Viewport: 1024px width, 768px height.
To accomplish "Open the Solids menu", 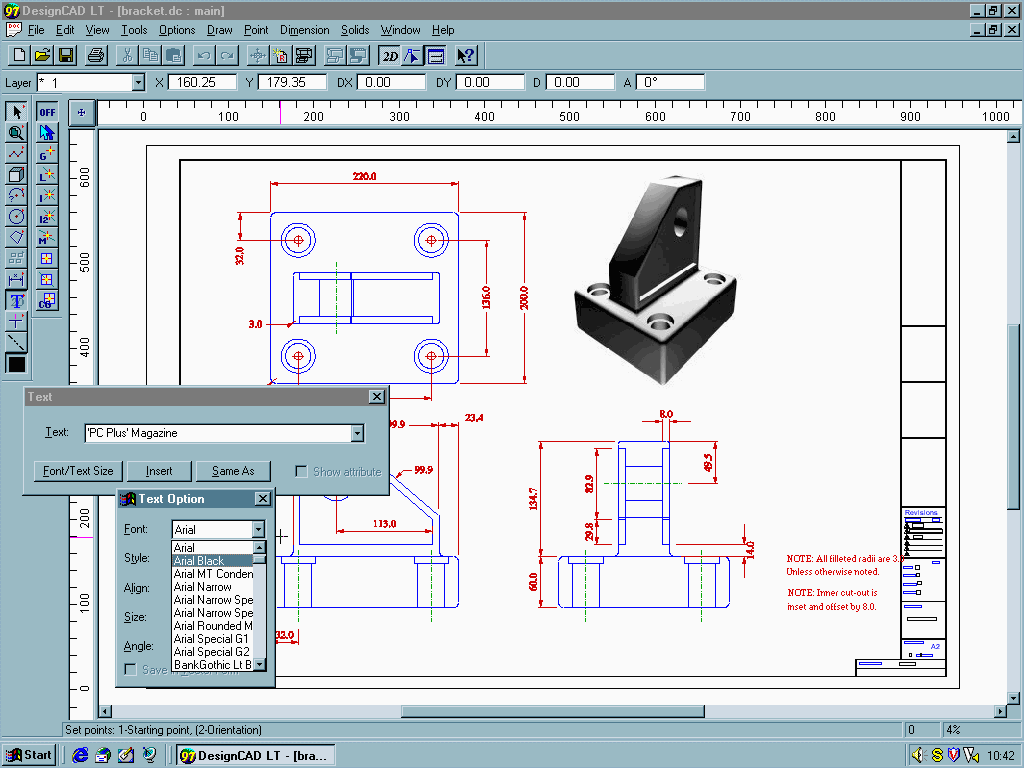I will [355, 30].
